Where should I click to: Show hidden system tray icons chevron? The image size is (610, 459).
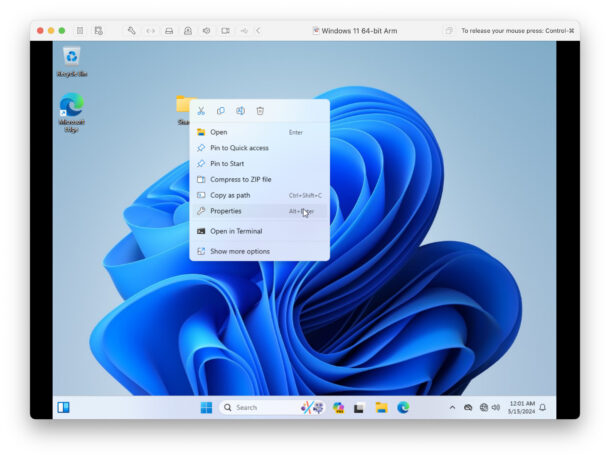click(452, 408)
